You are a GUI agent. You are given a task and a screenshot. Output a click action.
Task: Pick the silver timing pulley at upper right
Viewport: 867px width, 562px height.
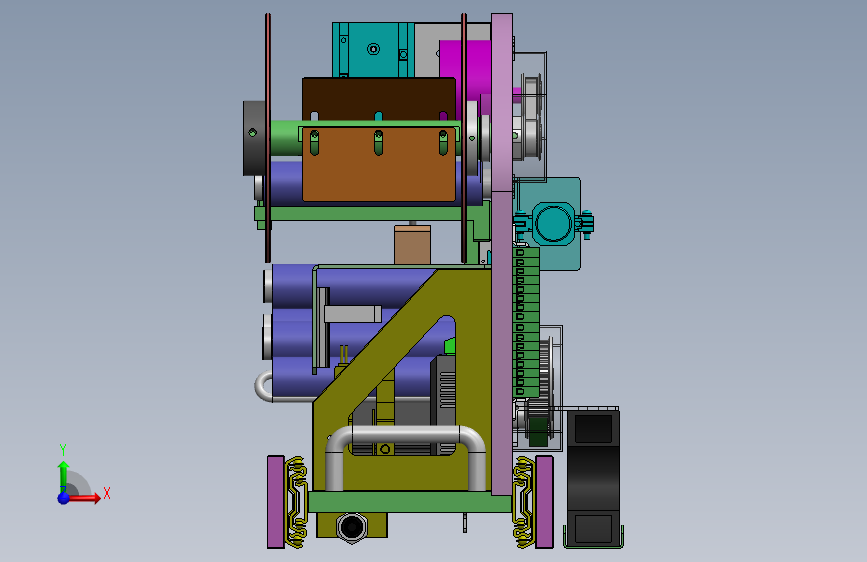pos(532,117)
